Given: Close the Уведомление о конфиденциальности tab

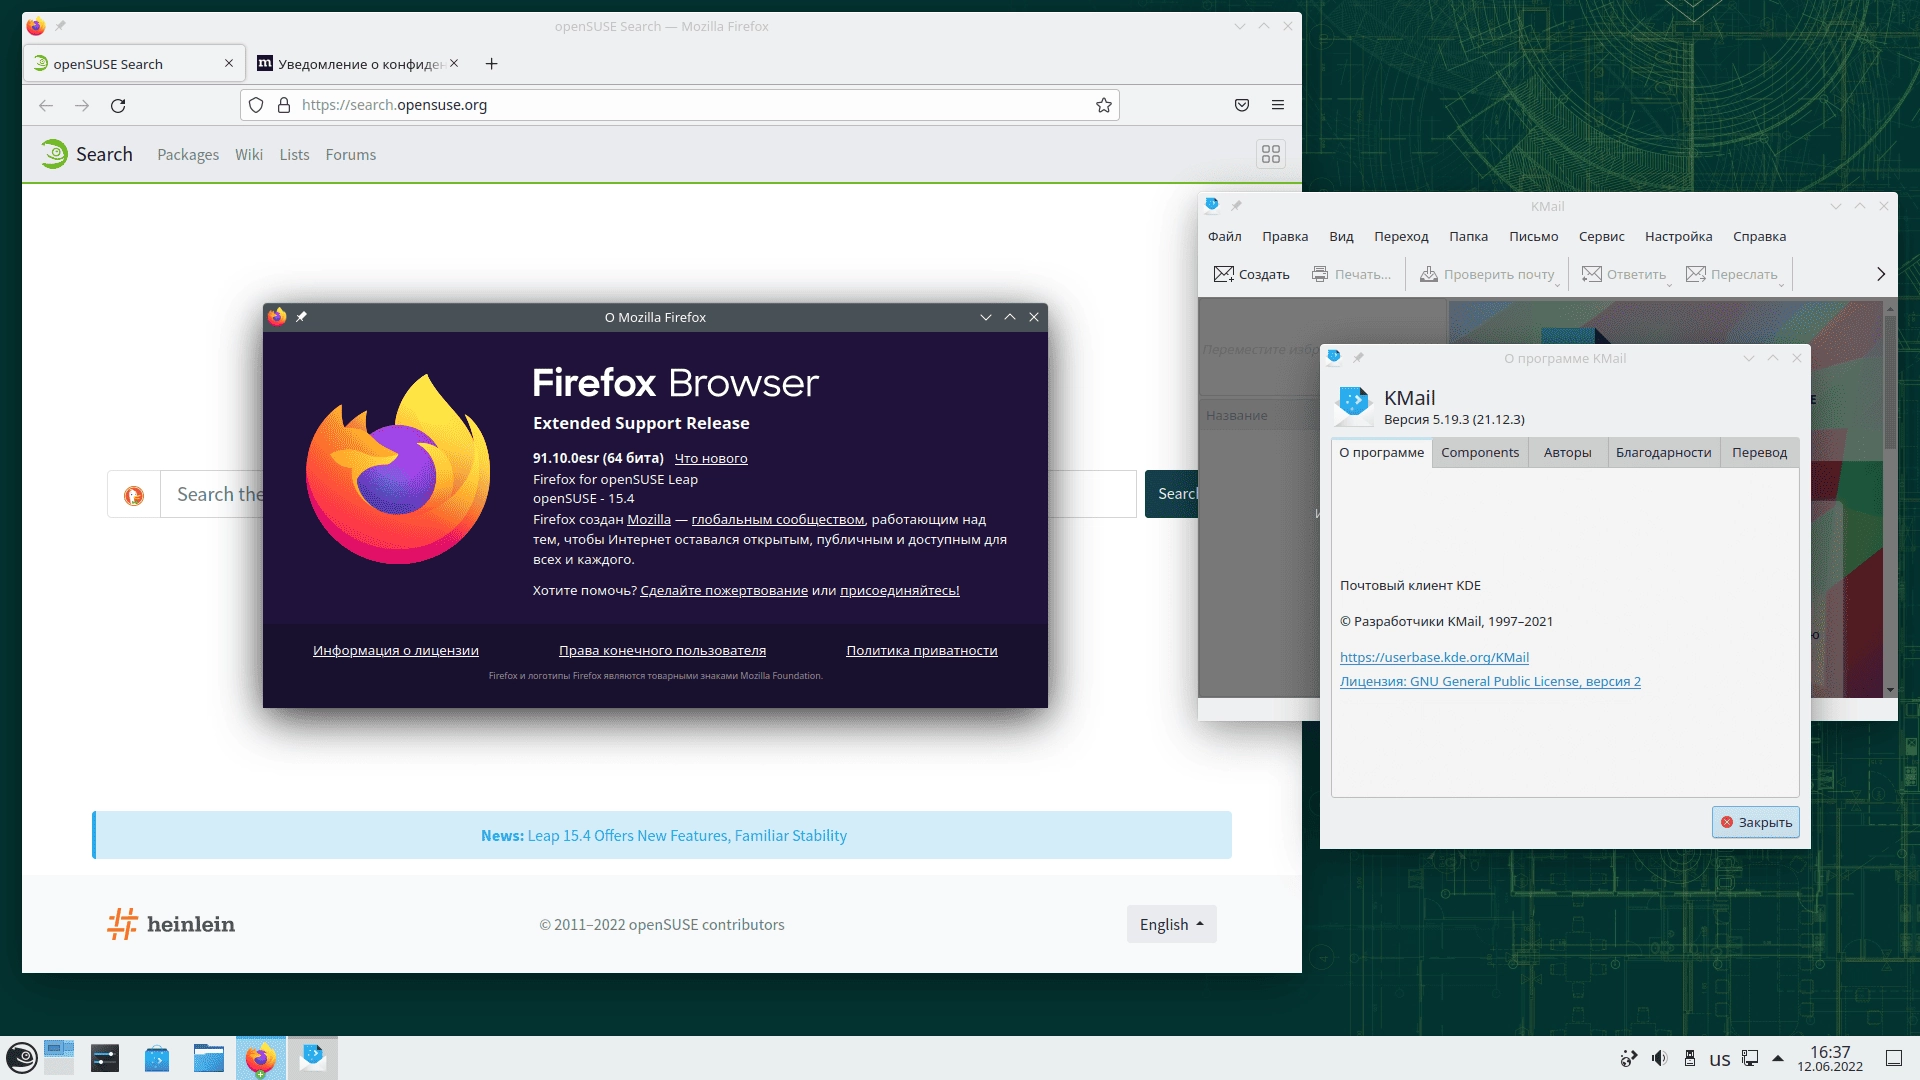Looking at the screenshot, I should point(454,63).
